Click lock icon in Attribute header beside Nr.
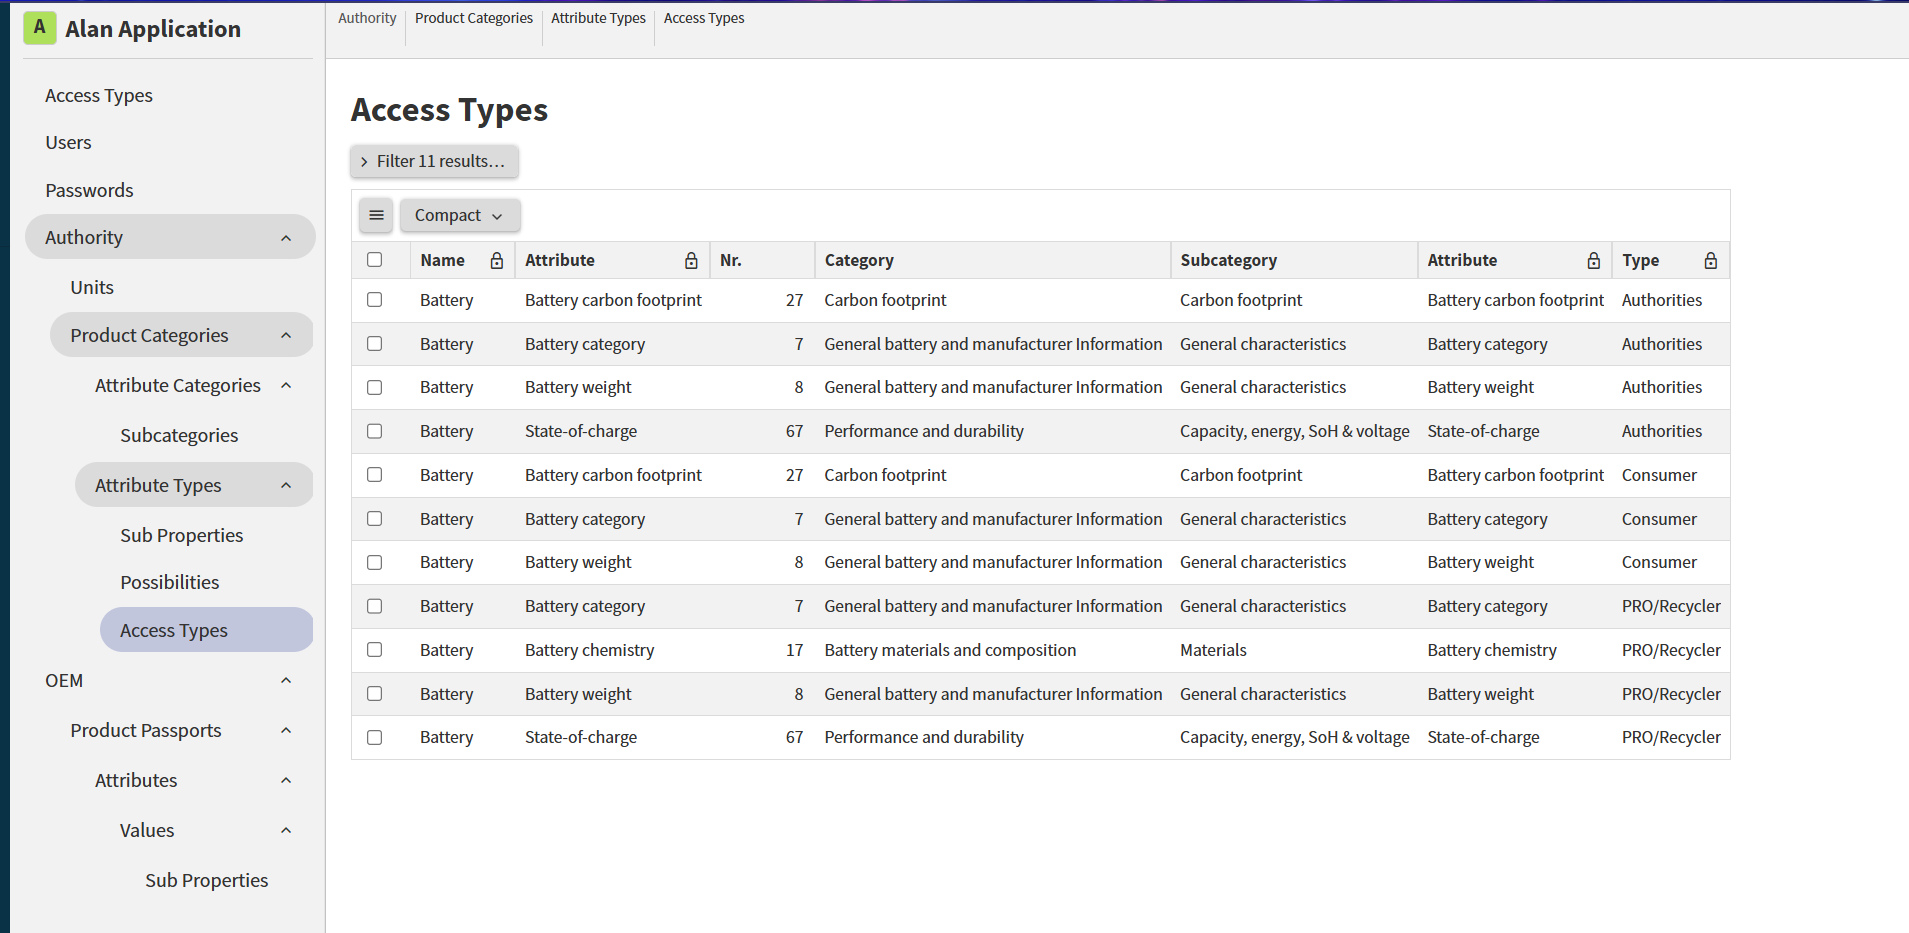This screenshot has height=933, width=1909. [x=691, y=261]
